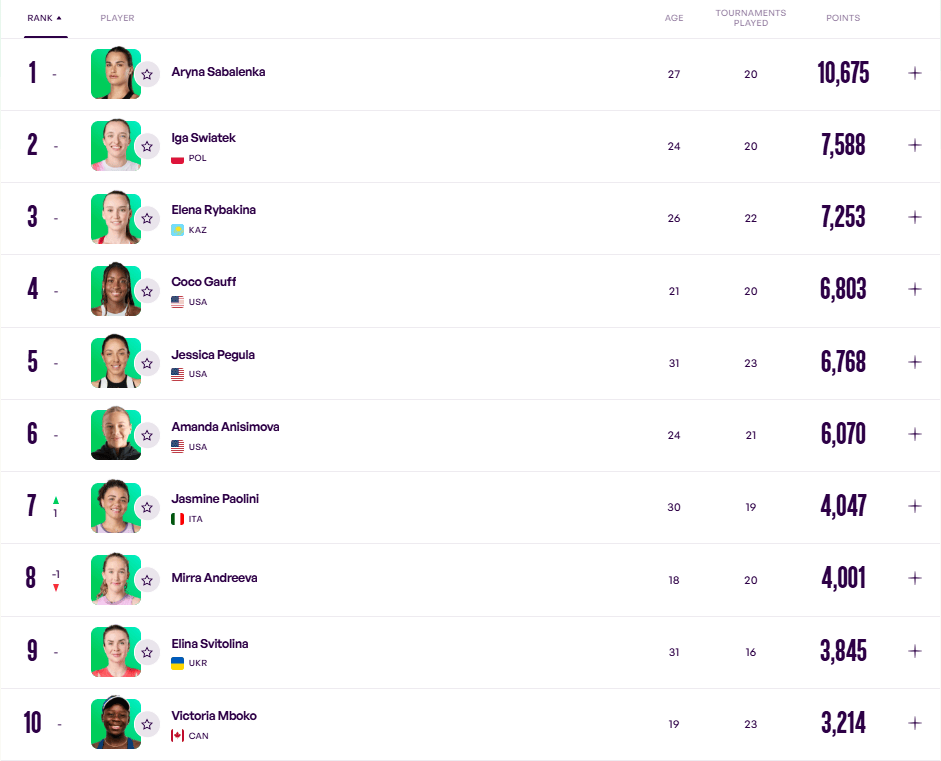The width and height of the screenshot is (941, 761).
Task: Toggle favorite star for Iga Swiatek
Action: tap(147, 146)
